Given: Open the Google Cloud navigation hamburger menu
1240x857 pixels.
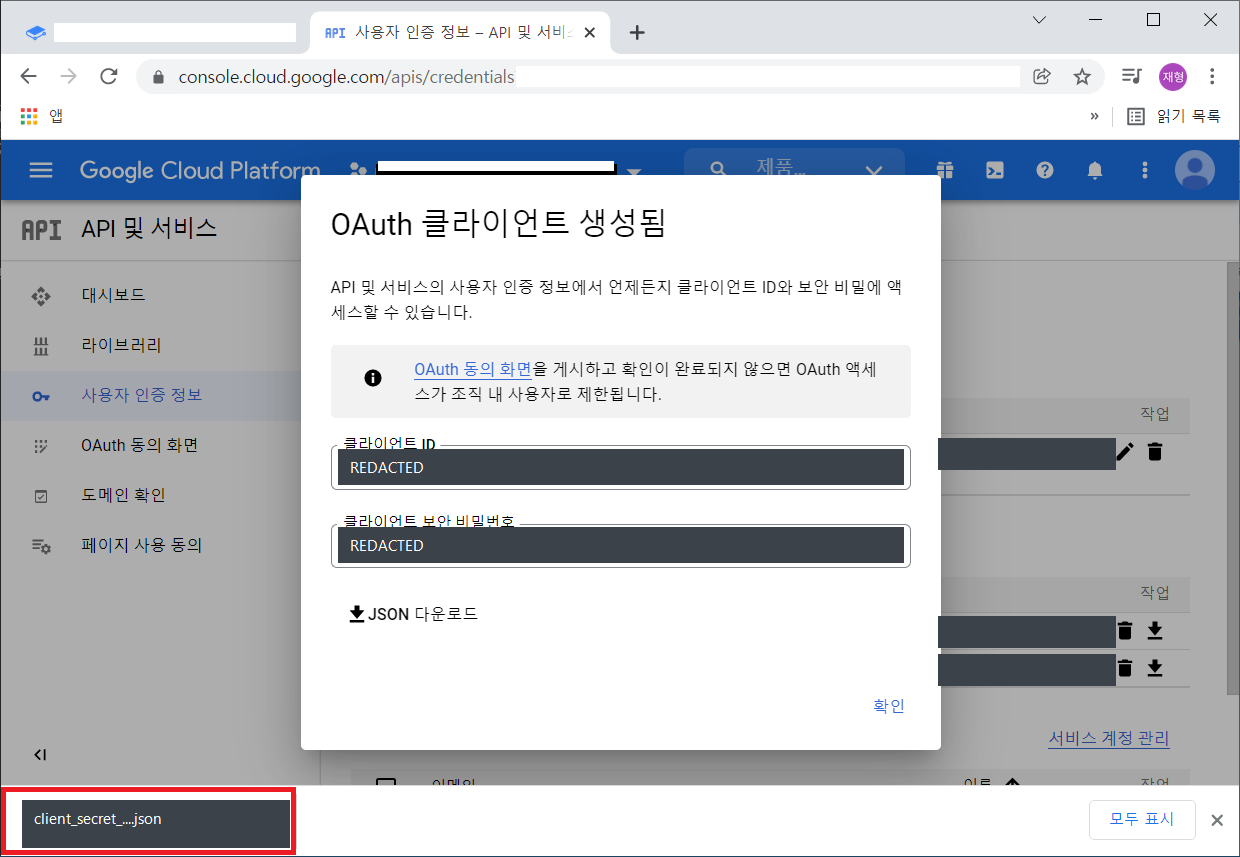Looking at the screenshot, I should pyautogui.click(x=41, y=170).
